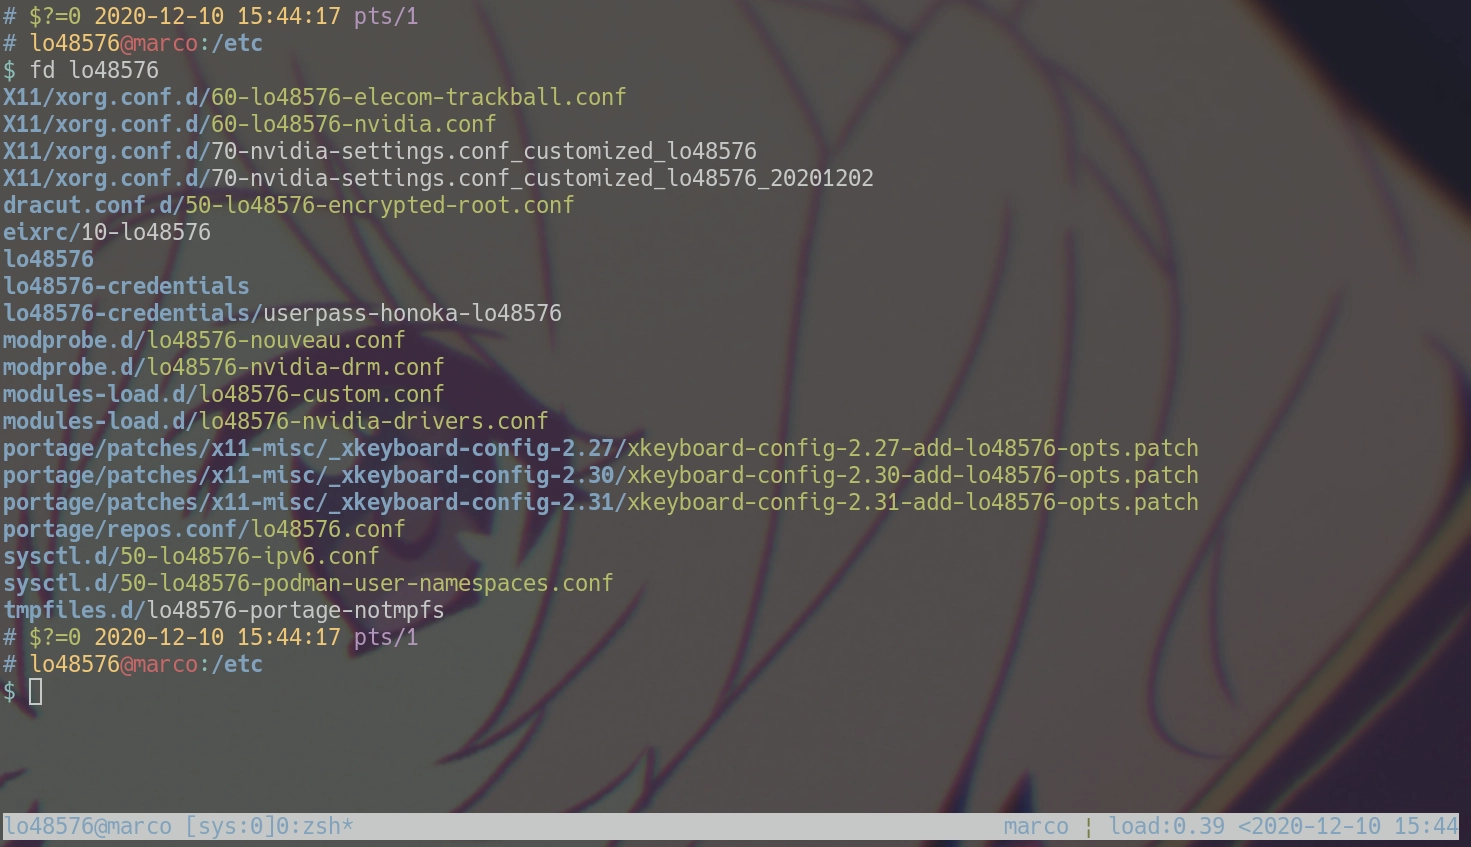1471x847 pixels.
Task: Select the xkeyboard-config-2.31 patch file
Action: point(600,502)
